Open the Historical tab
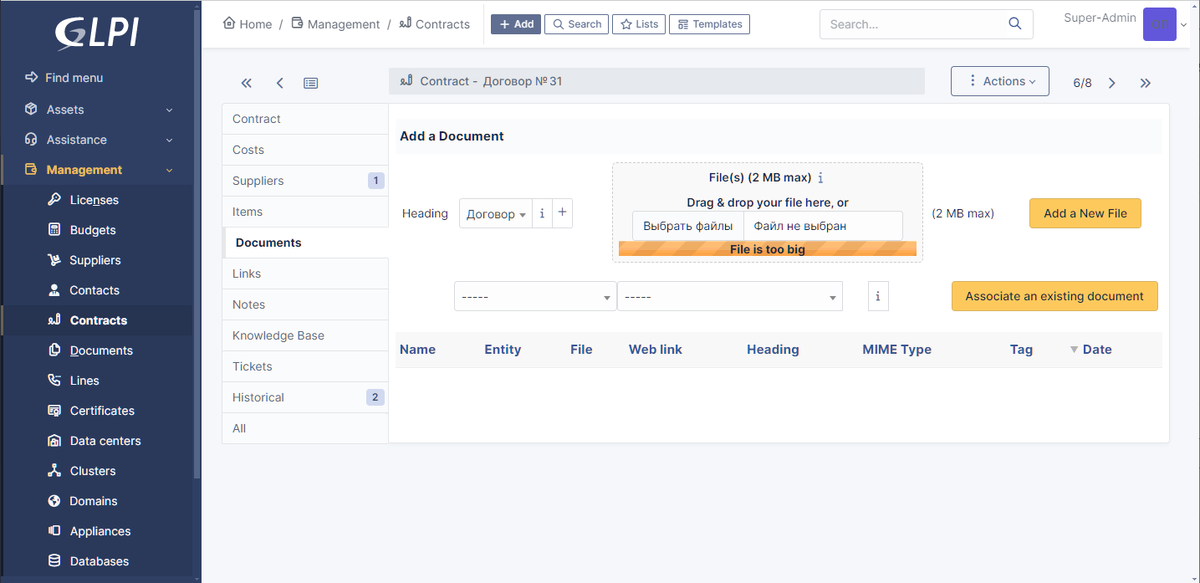1200x583 pixels. click(x=305, y=398)
